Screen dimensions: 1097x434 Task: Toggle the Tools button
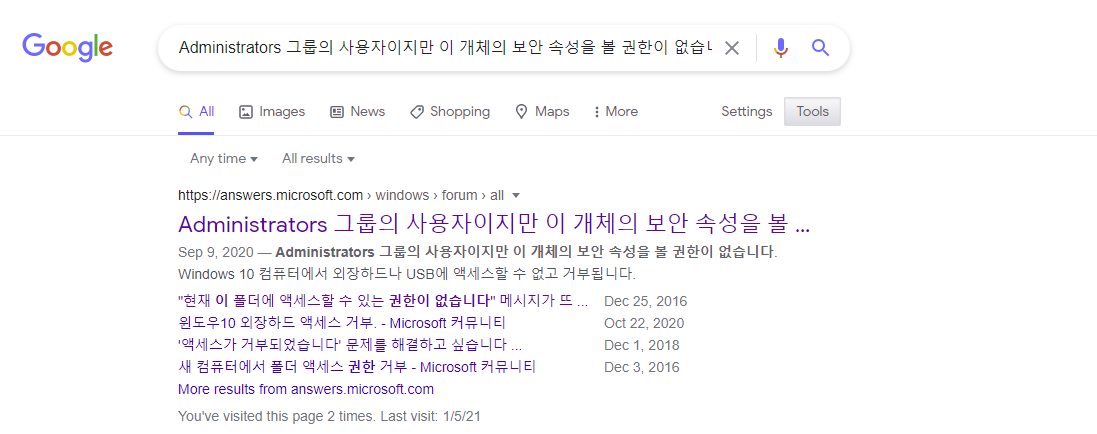(x=812, y=112)
